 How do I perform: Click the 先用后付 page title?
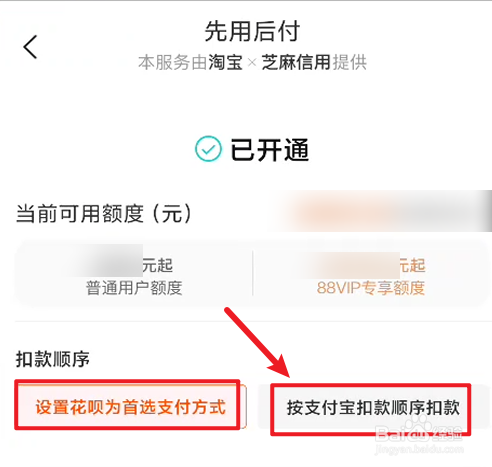252,32
